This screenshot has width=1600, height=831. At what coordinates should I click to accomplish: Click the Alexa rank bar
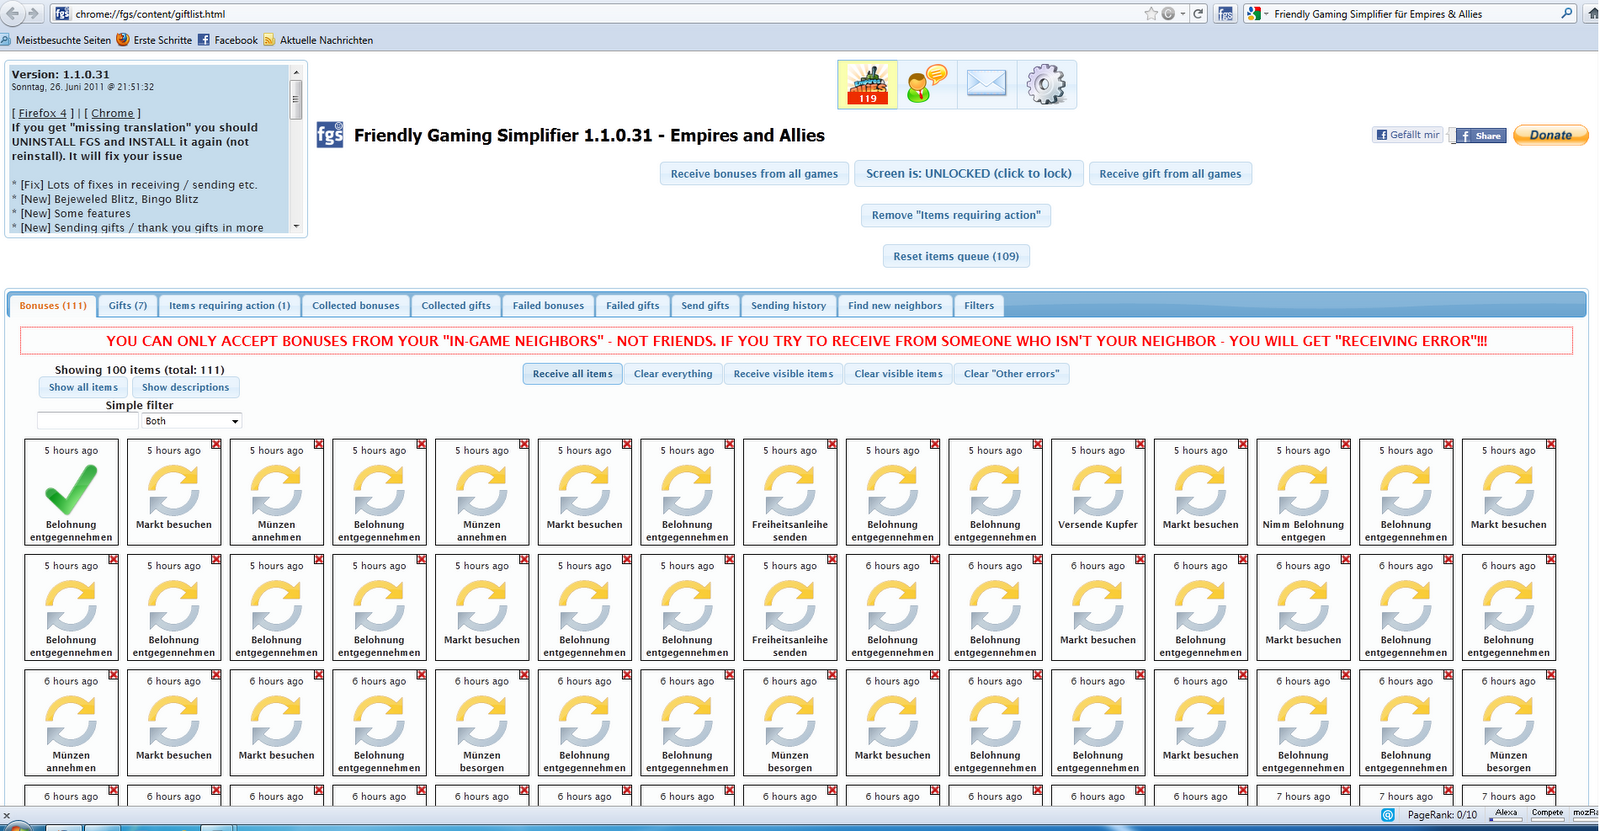tap(1506, 814)
